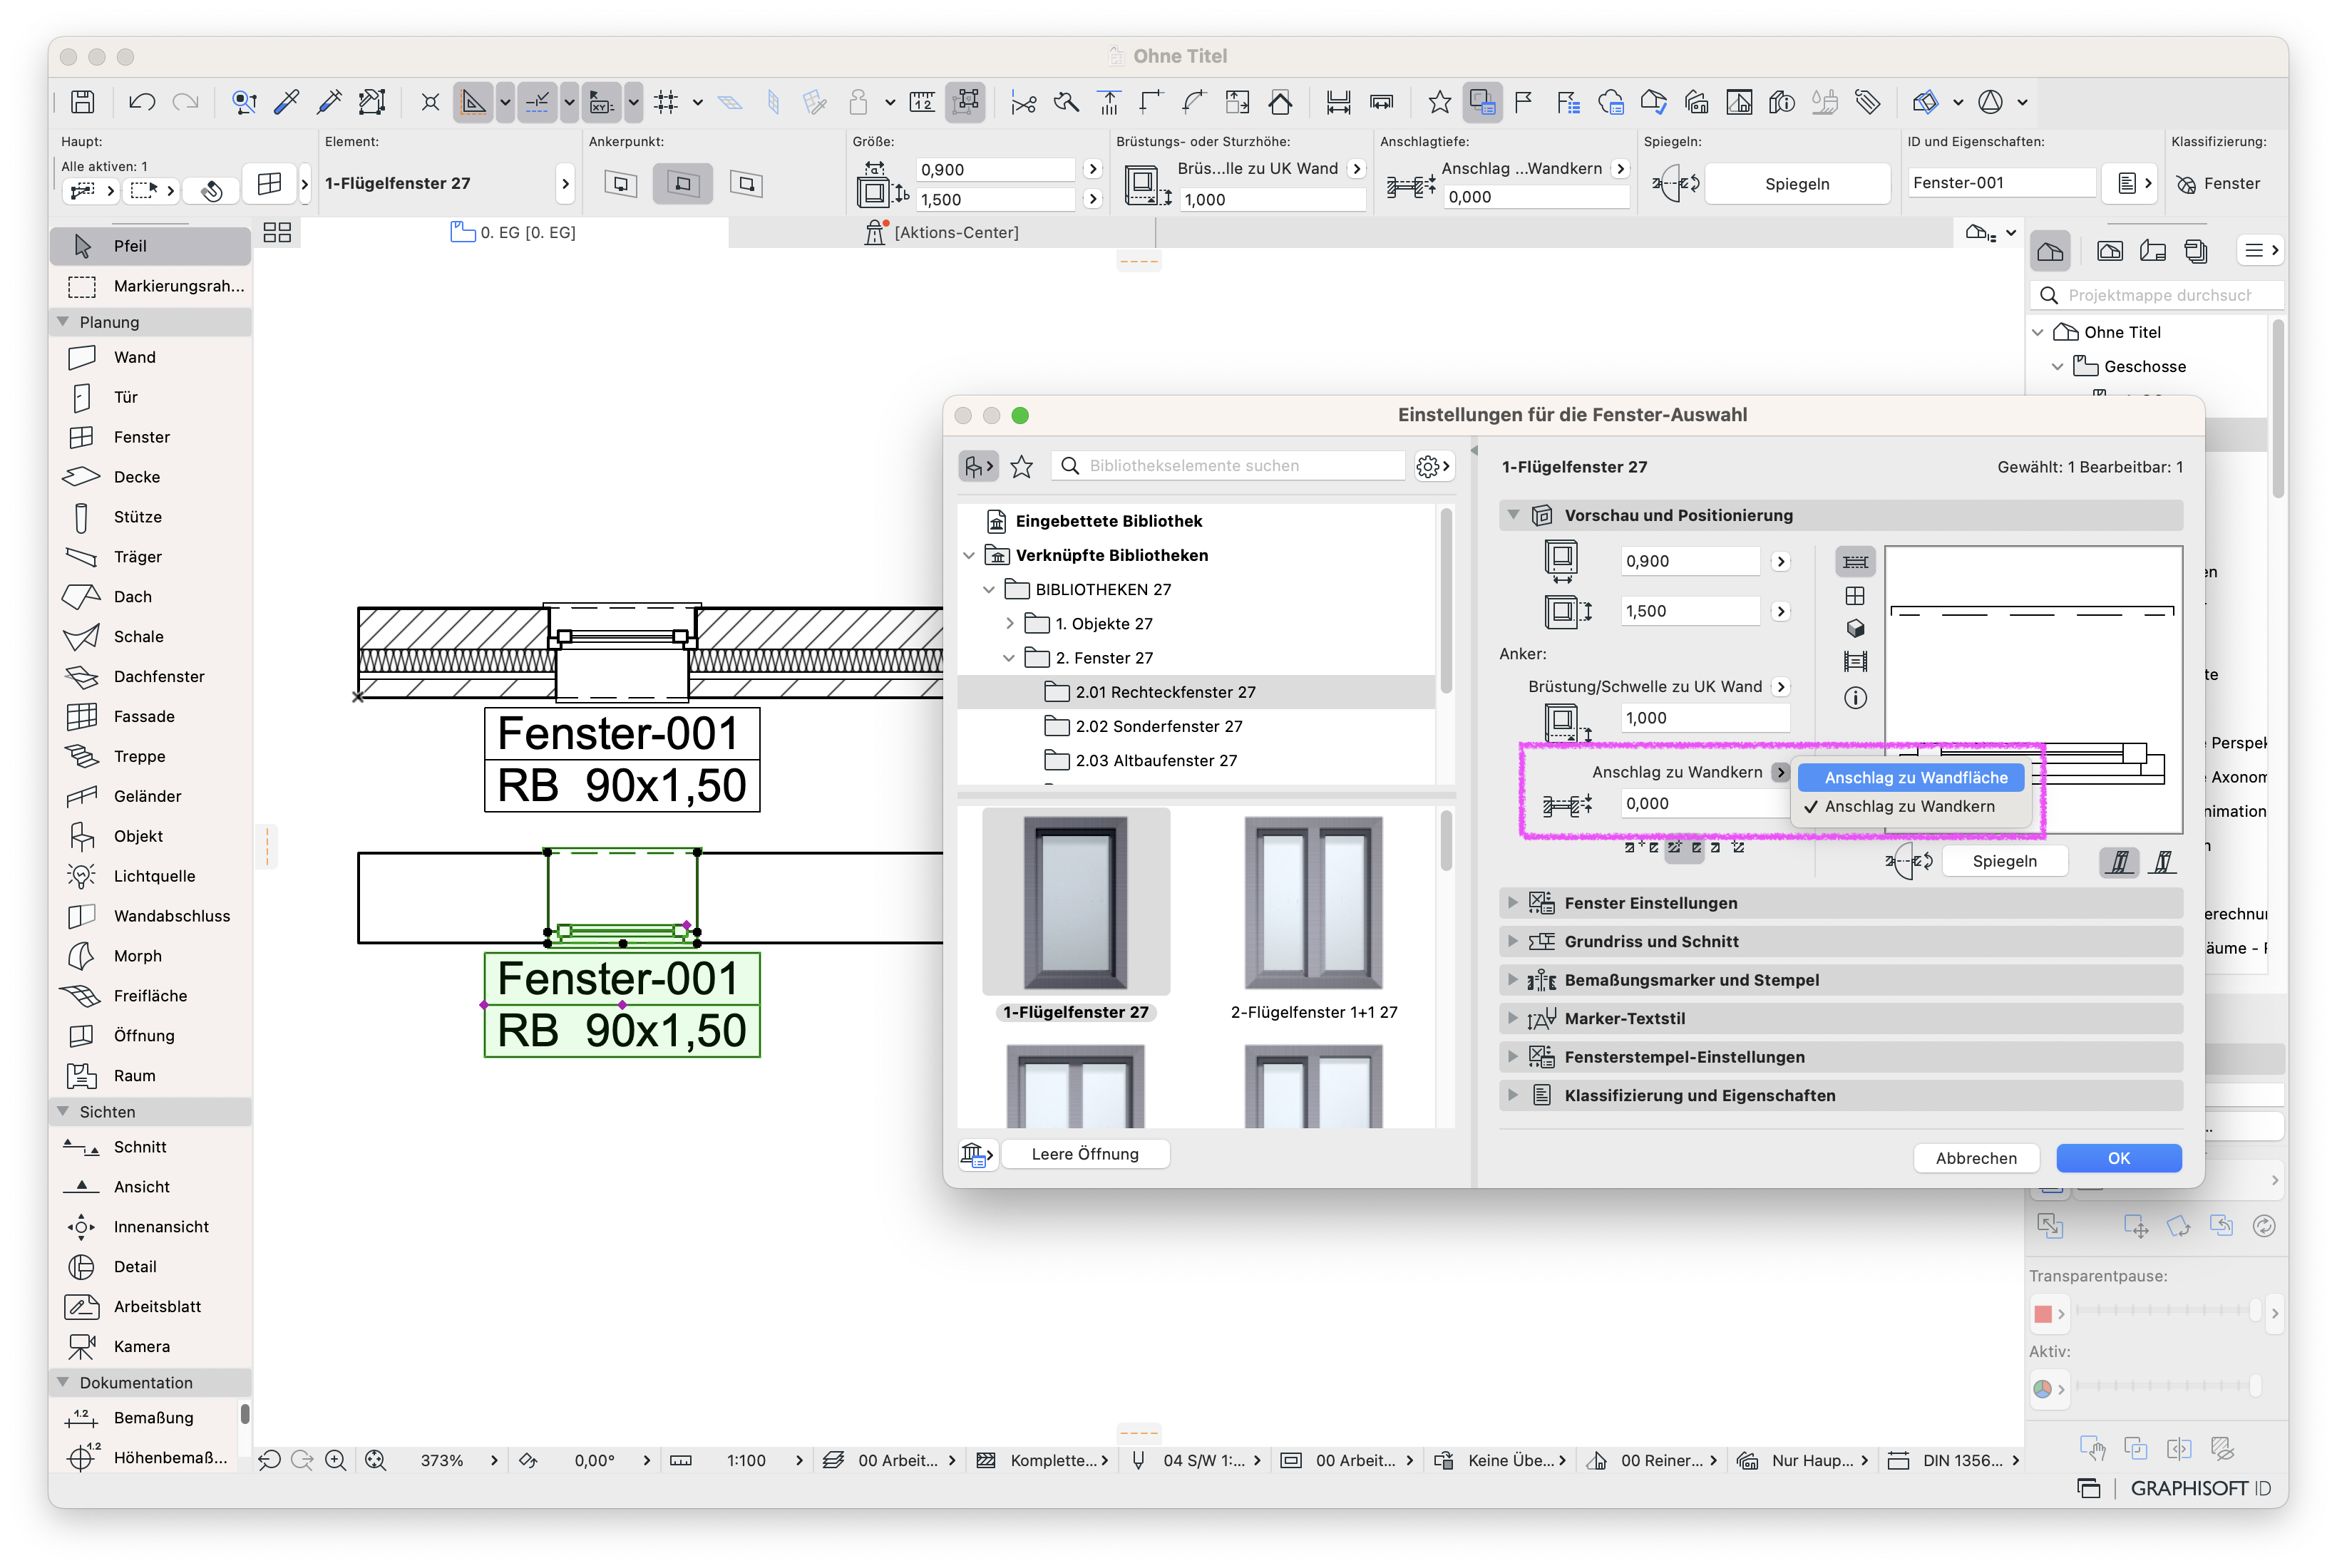Switch preview to floor plan view

coord(1855,562)
